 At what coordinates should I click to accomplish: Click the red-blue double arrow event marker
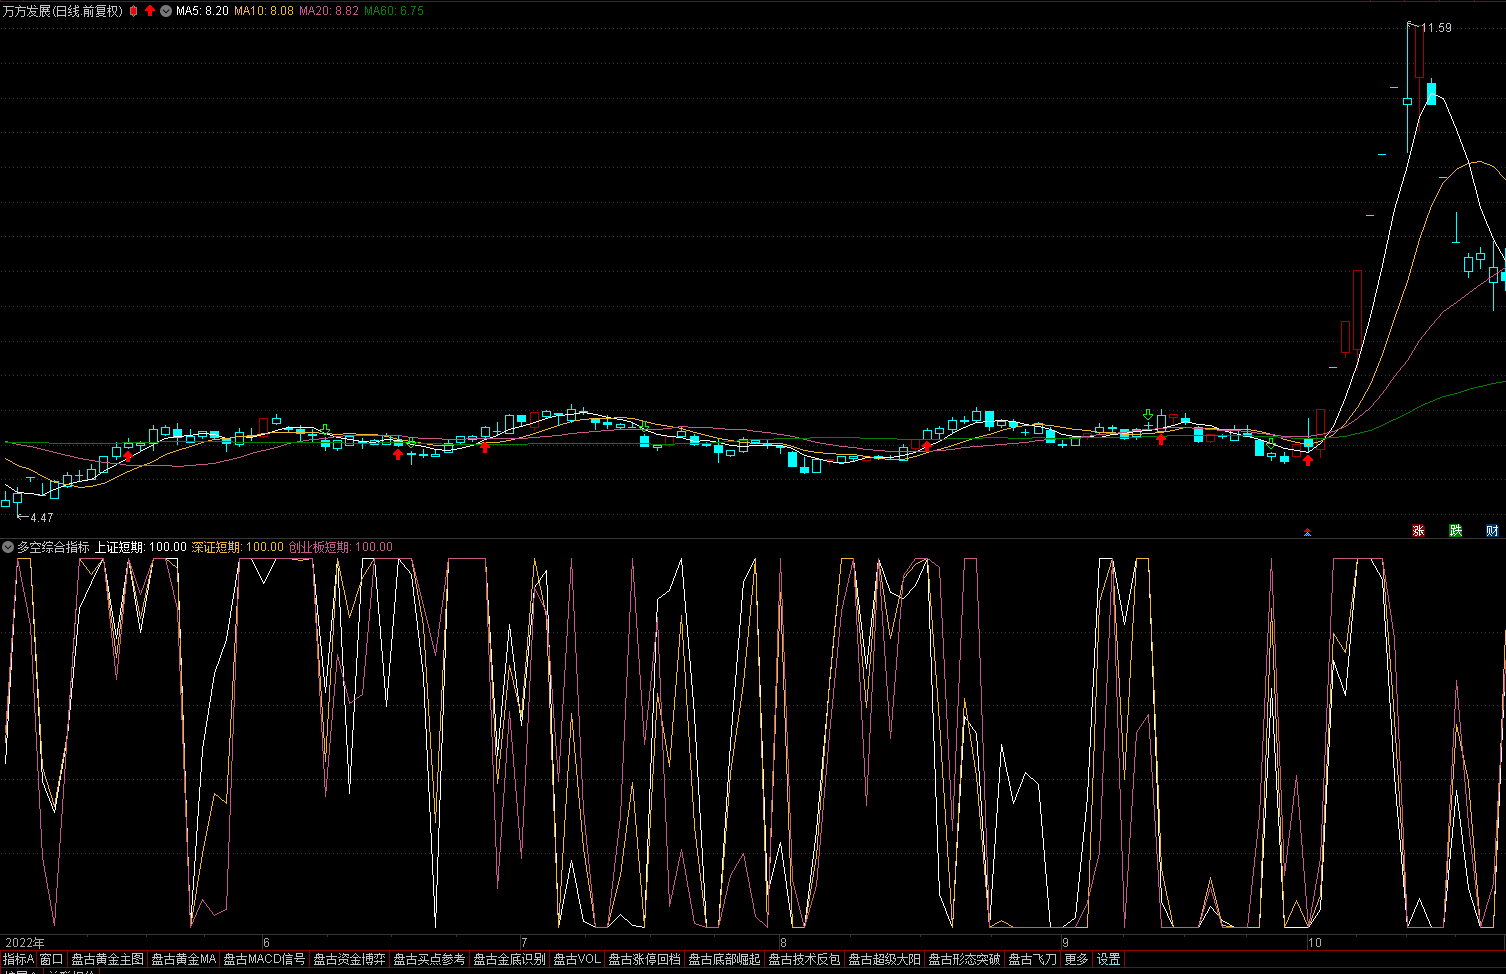(x=1307, y=532)
